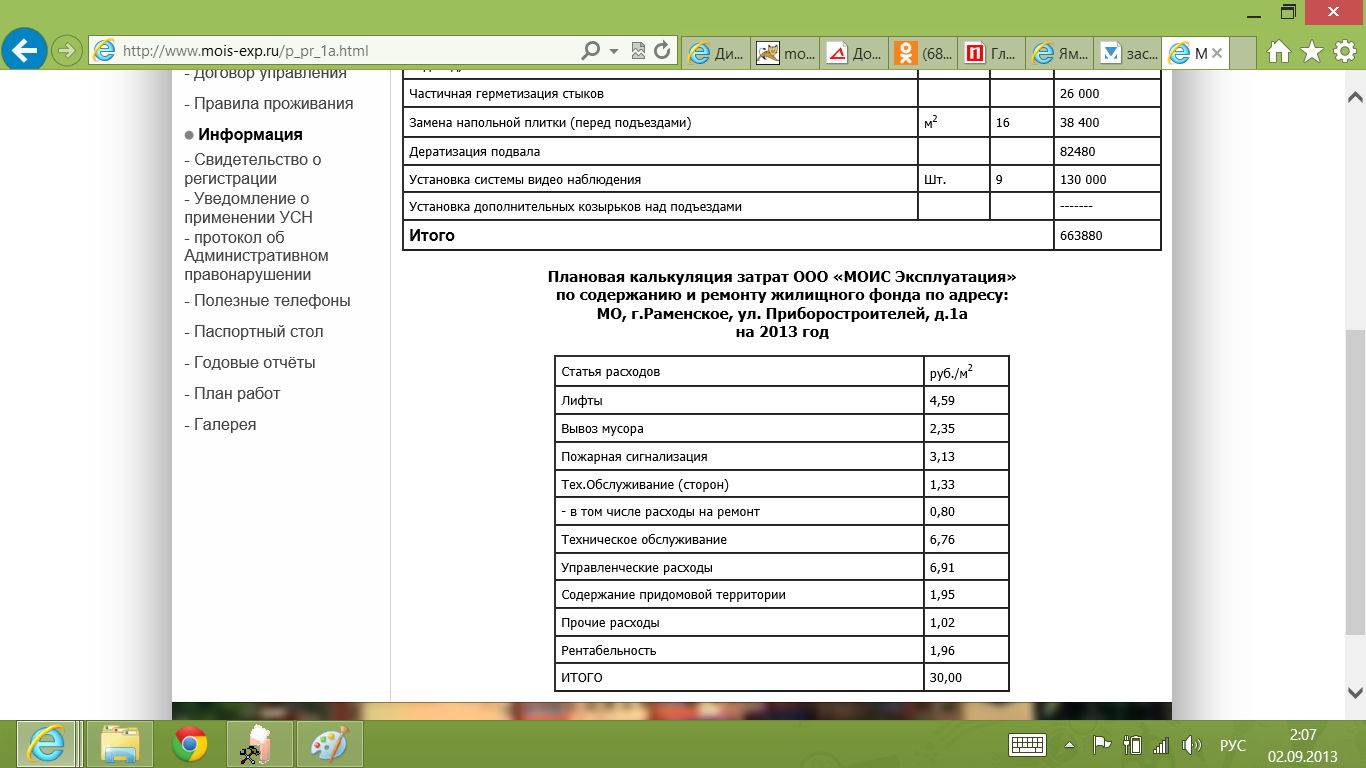Show hidden tray icons arrow
Screen dimensions: 1366x768
(x=1071, y=745)
